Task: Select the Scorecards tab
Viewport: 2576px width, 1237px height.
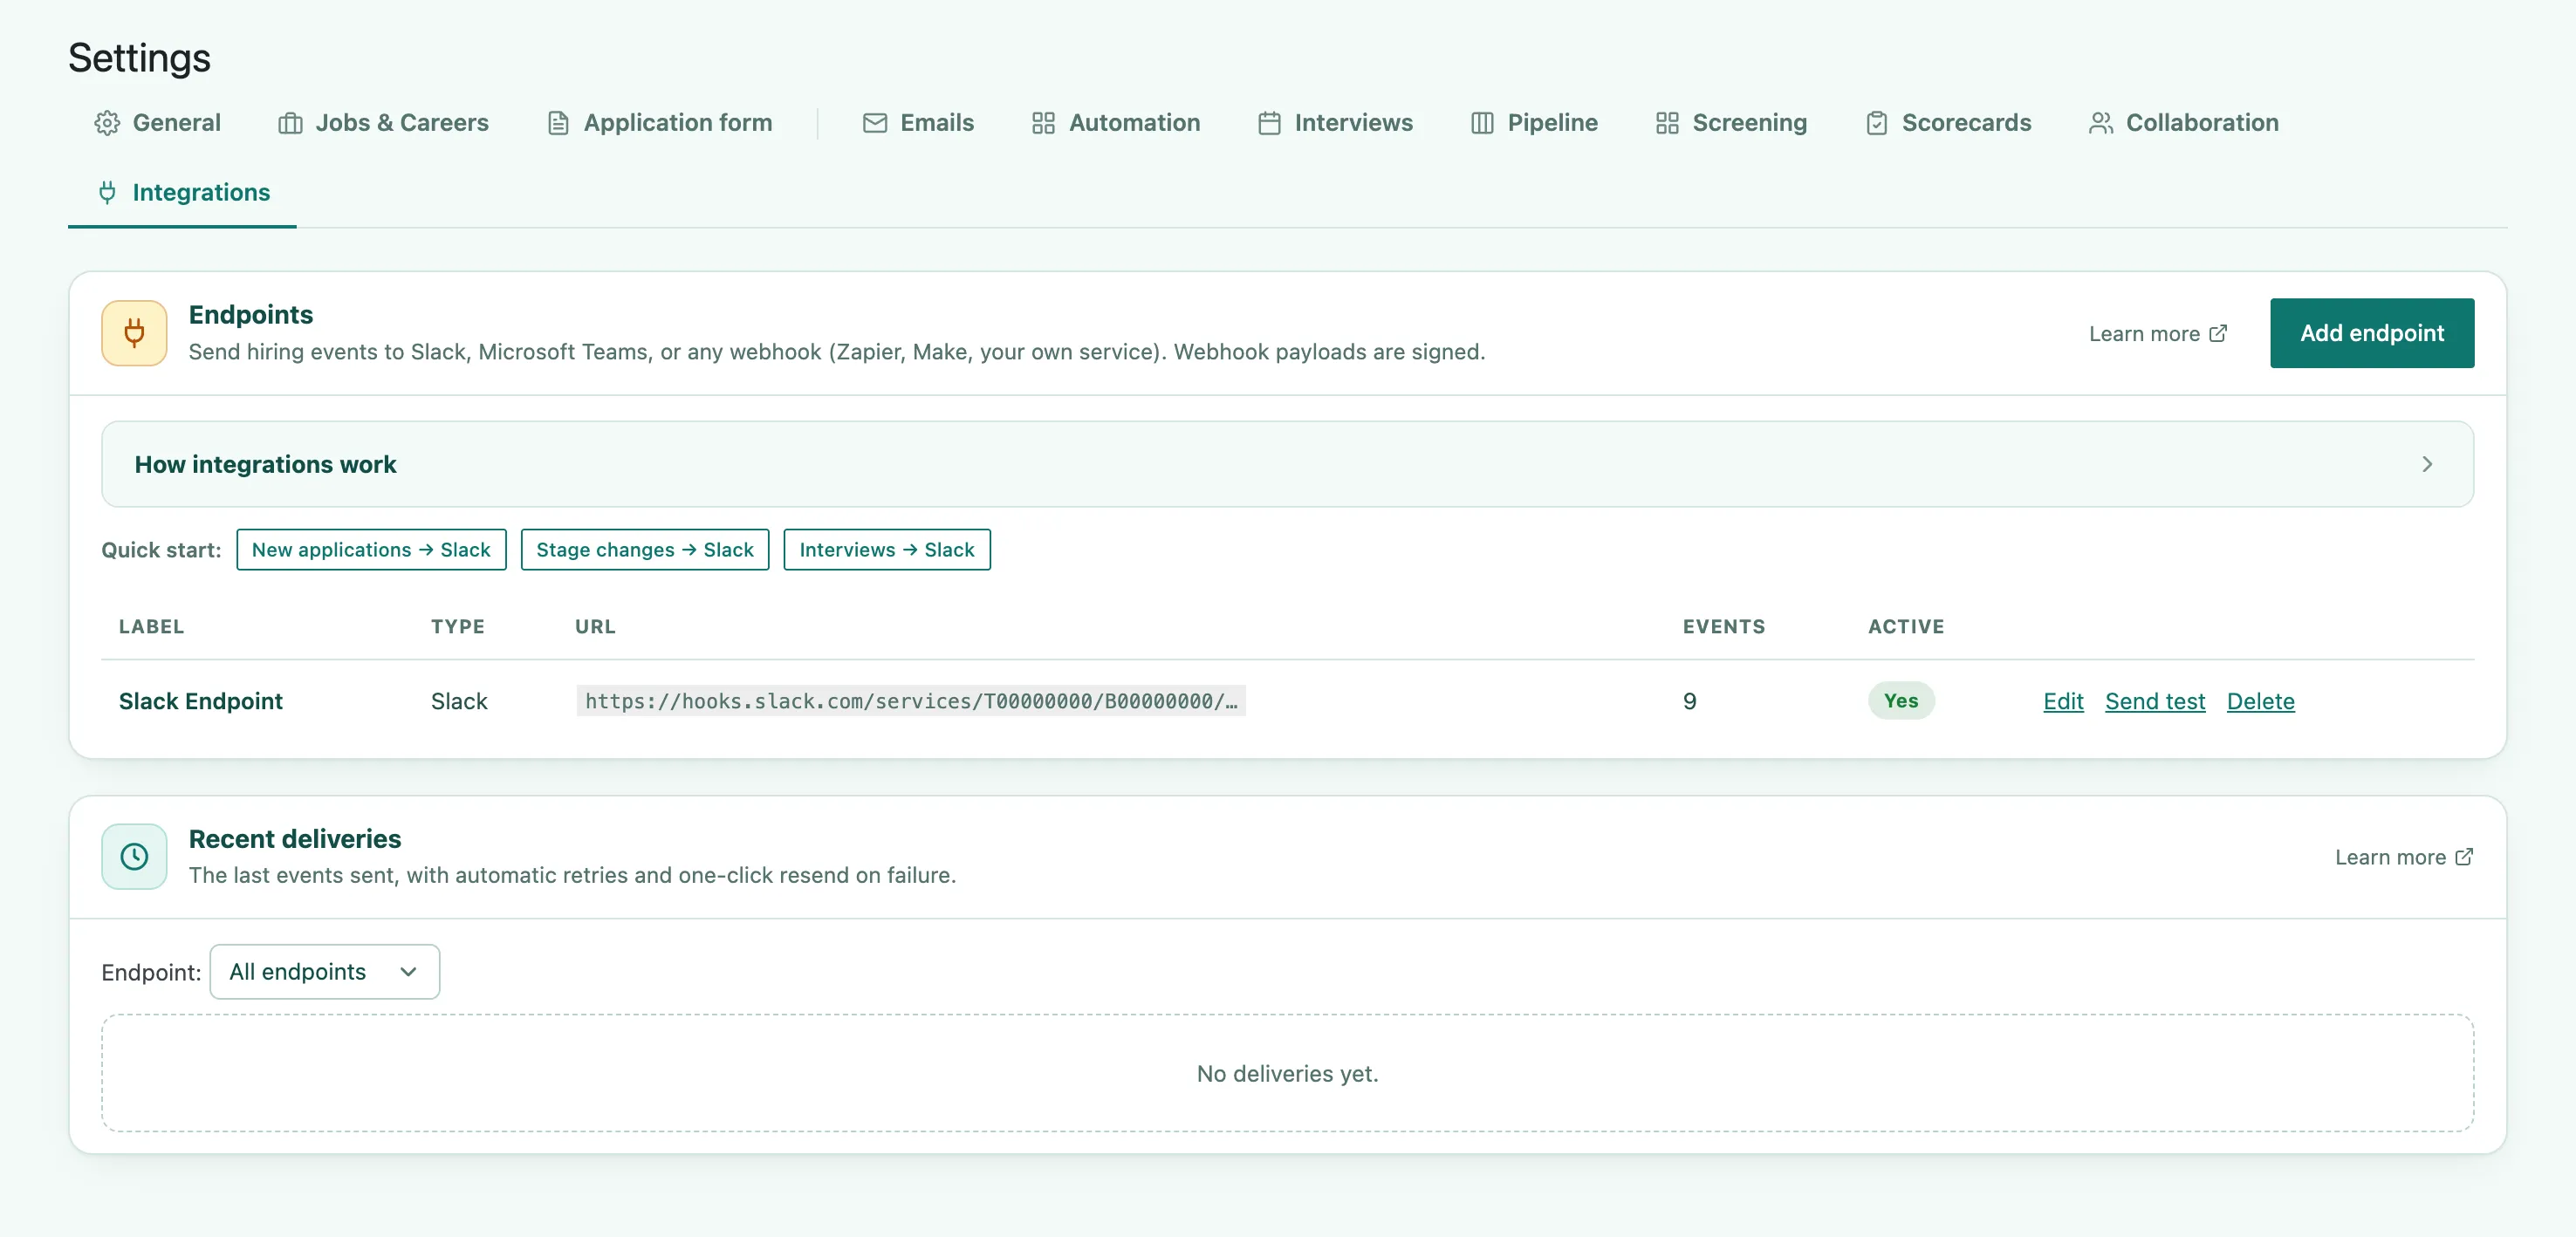Action: (1948, 123)
